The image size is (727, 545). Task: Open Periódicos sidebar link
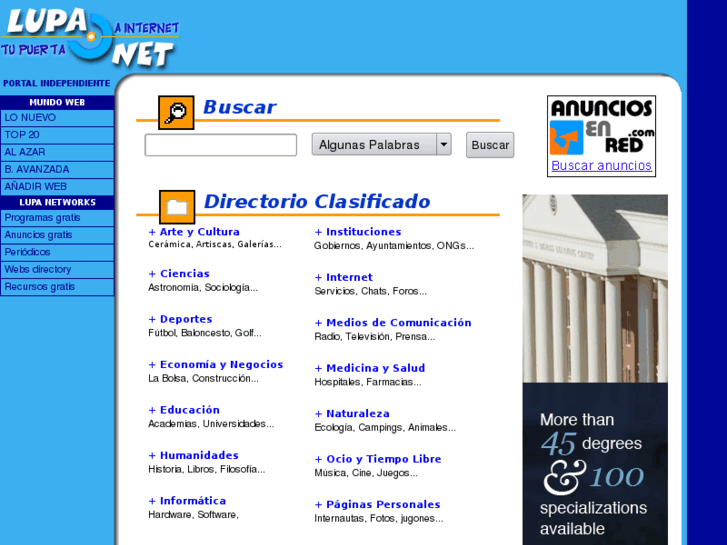[57, 252]
